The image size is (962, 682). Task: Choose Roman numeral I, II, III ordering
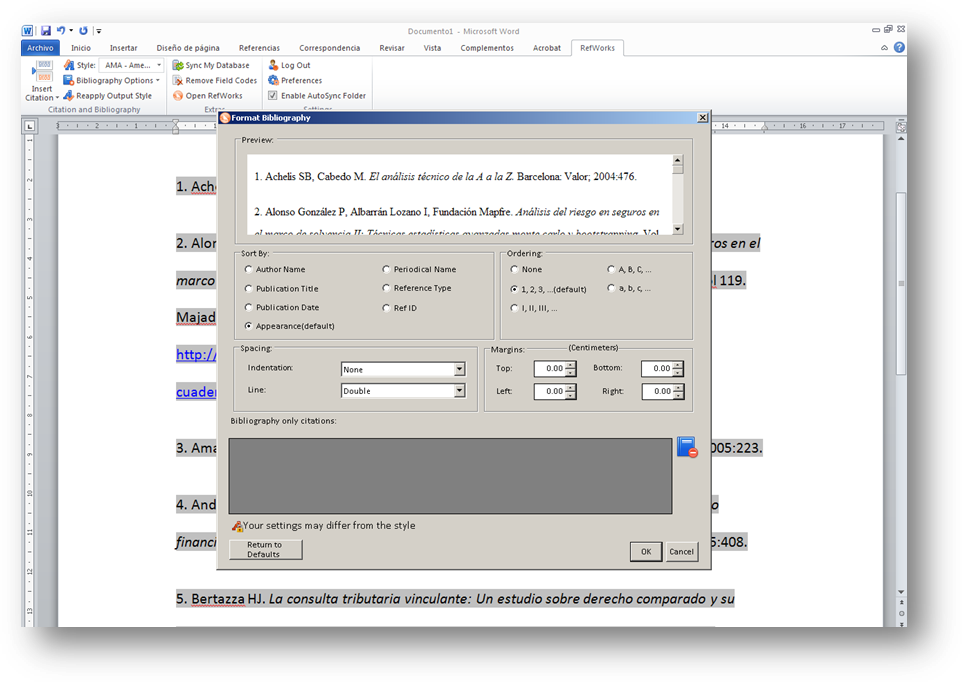(514, 308)
